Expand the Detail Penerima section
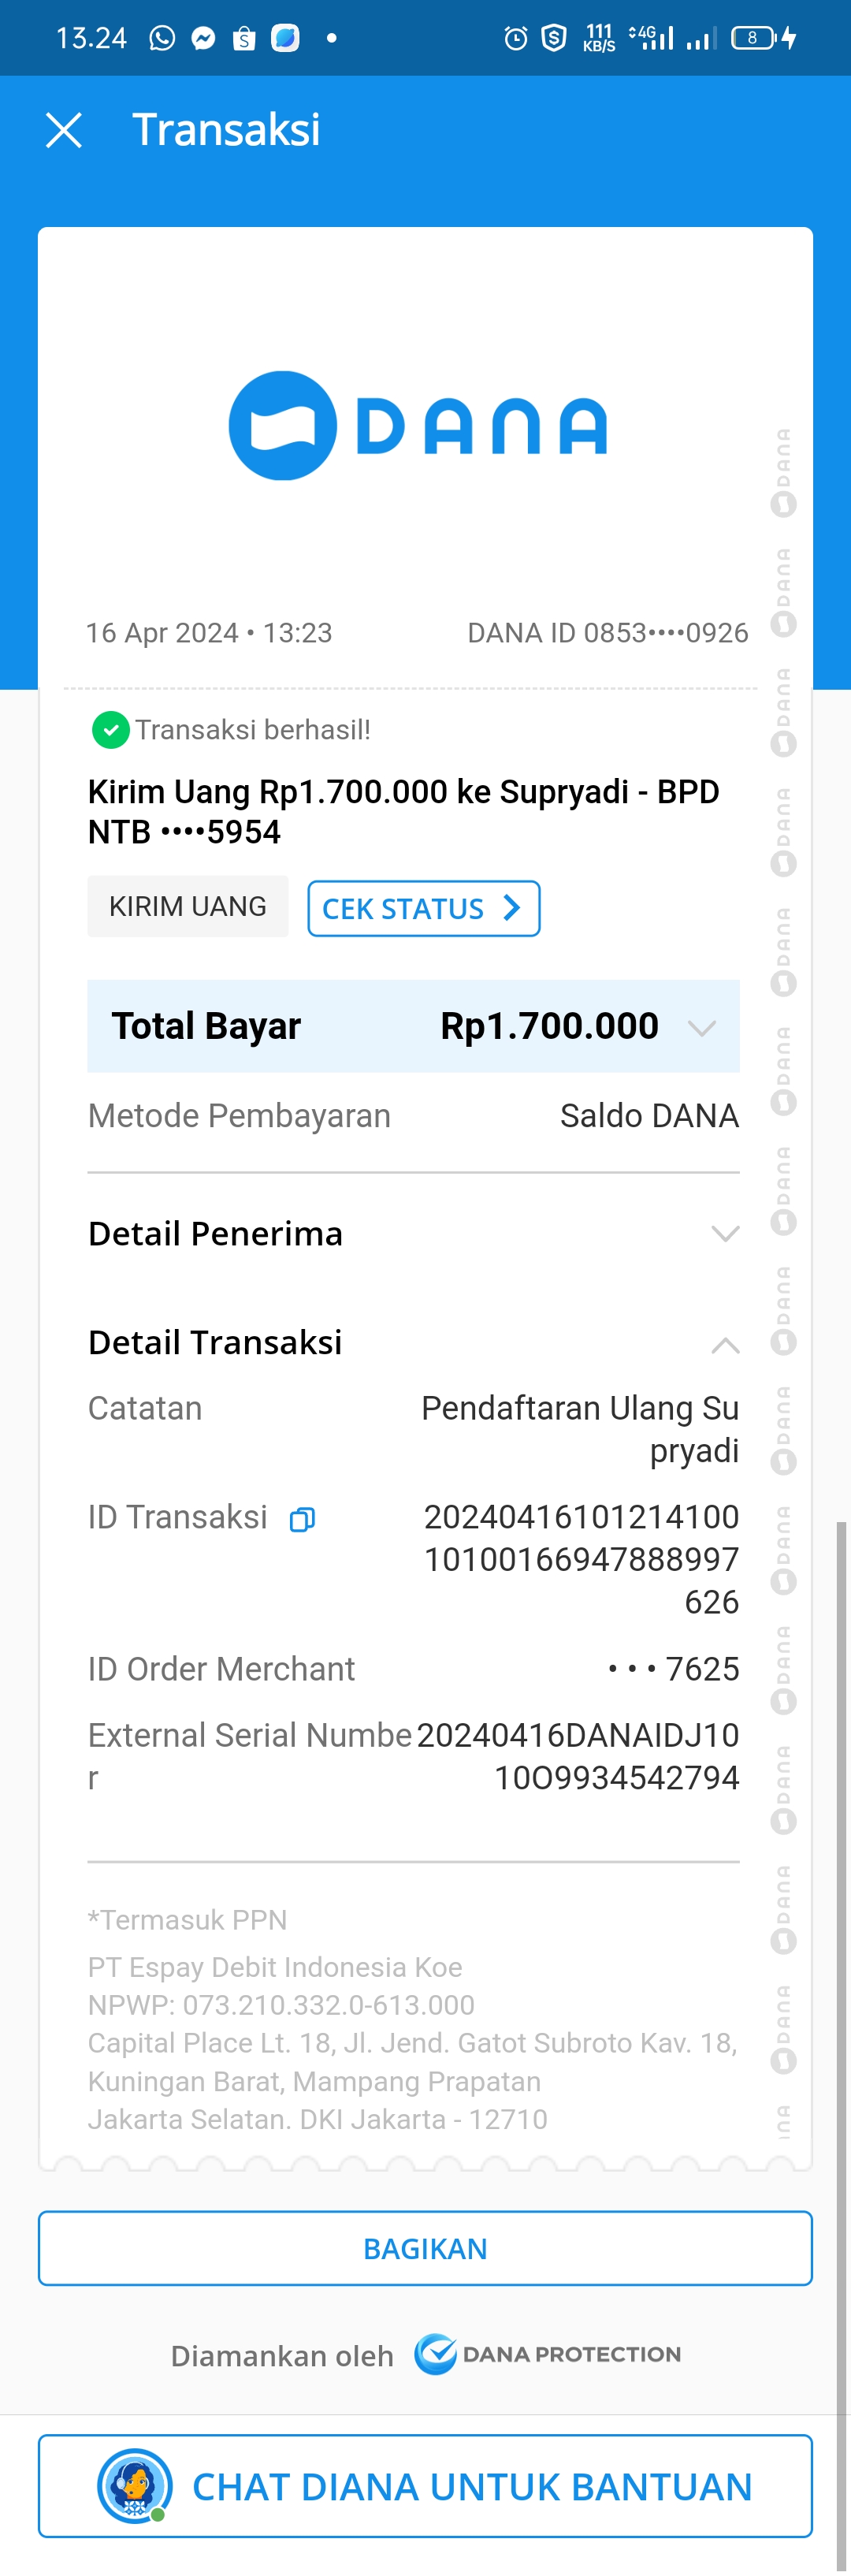The width and height of the screenshot is (851, 2576). coord(725,1234)
